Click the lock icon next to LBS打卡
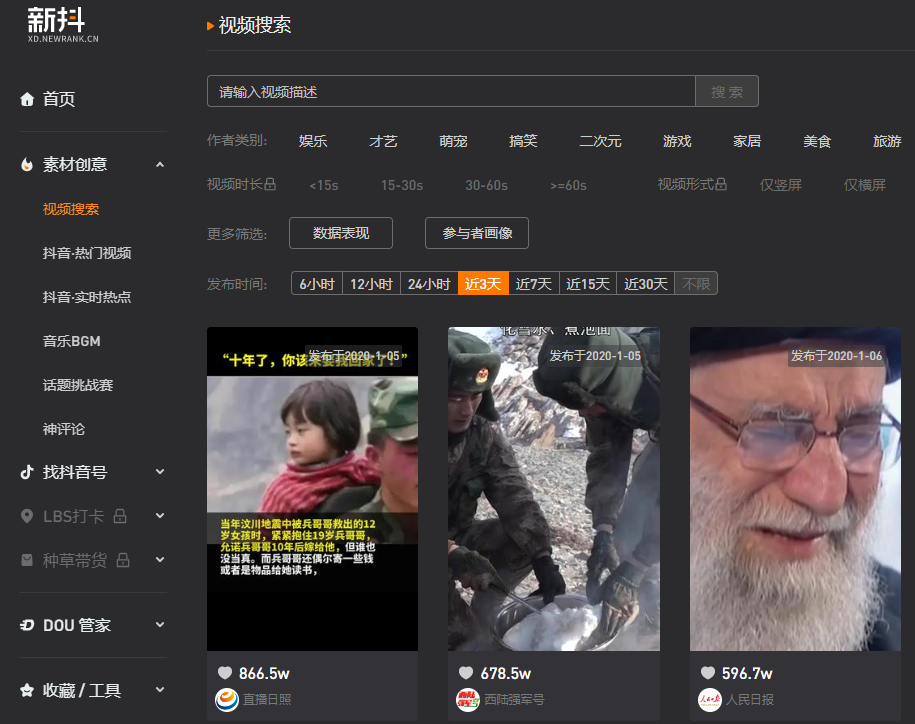915x724 pixels. (119, 515)
